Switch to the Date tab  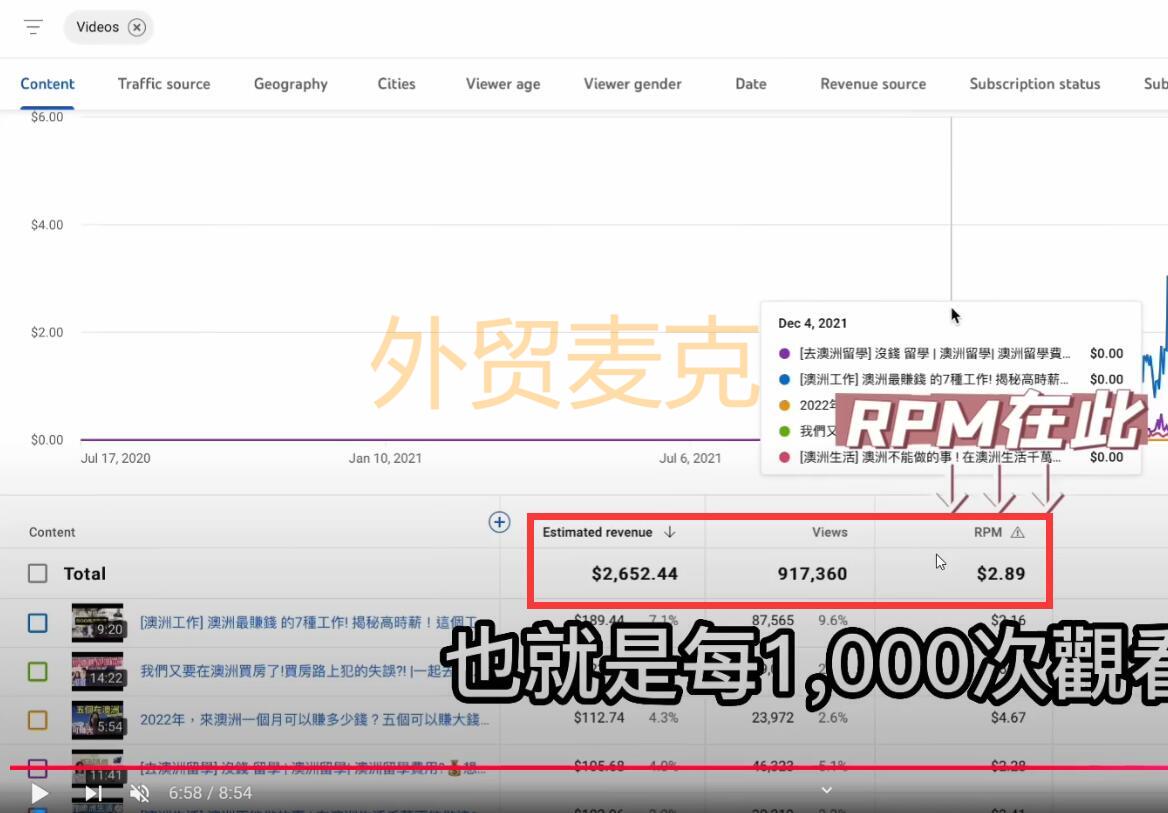pos(751,83)
